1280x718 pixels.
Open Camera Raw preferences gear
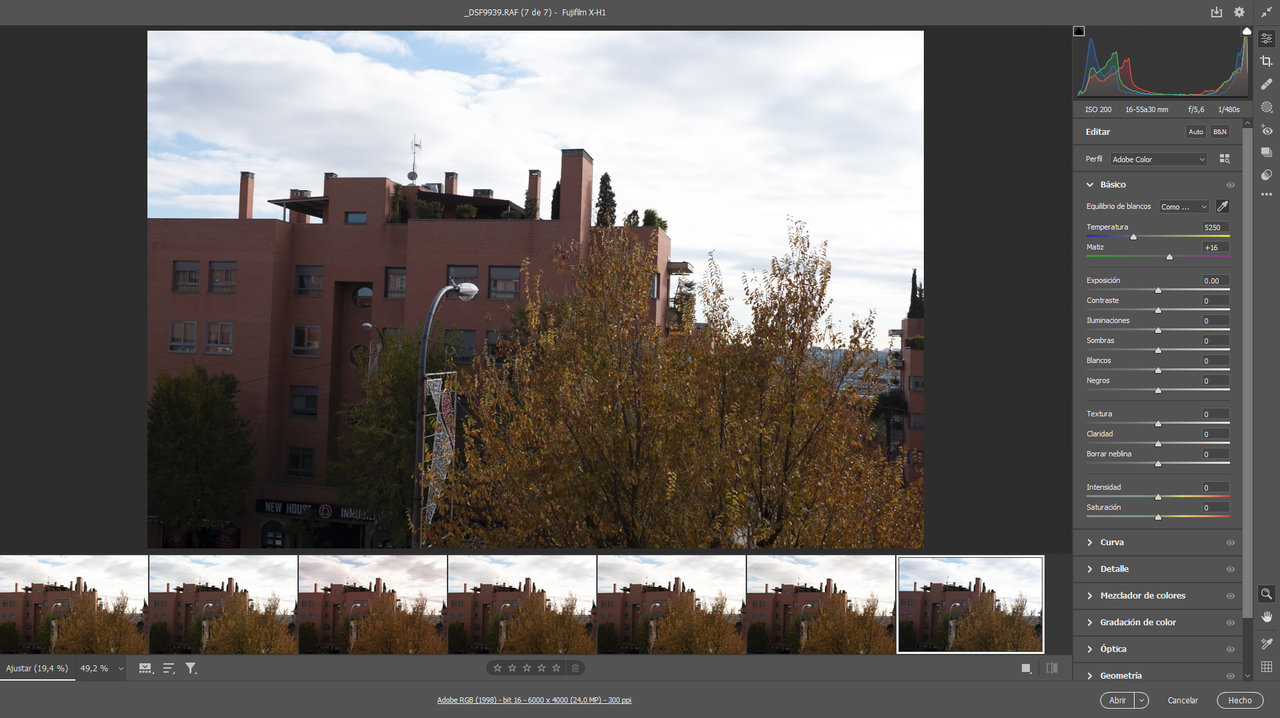click(1239, 12)
